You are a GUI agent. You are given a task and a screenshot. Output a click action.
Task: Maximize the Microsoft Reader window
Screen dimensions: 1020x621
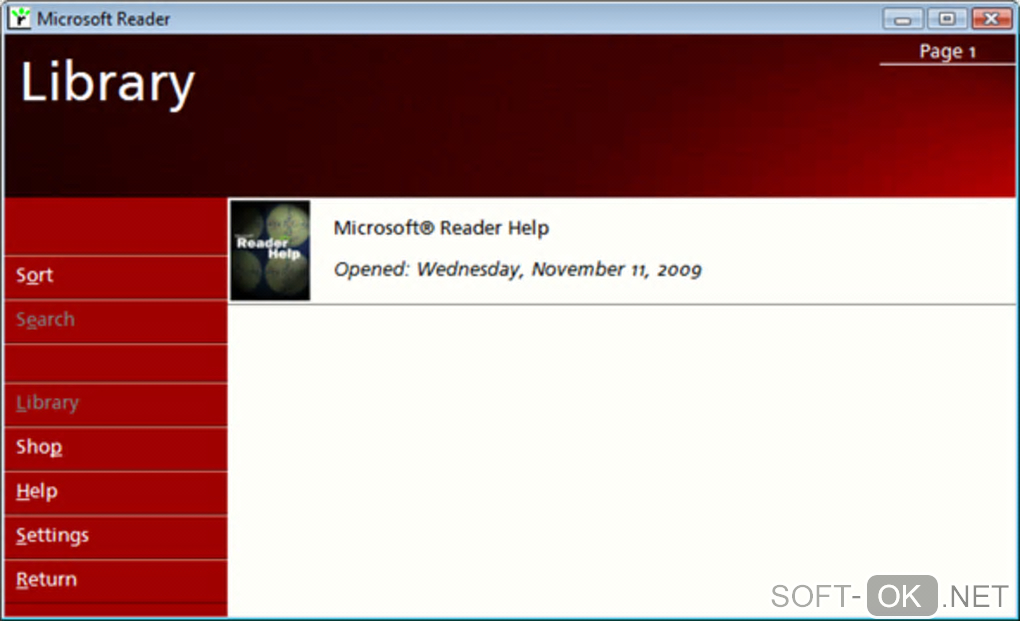click(x=946, y=19)
